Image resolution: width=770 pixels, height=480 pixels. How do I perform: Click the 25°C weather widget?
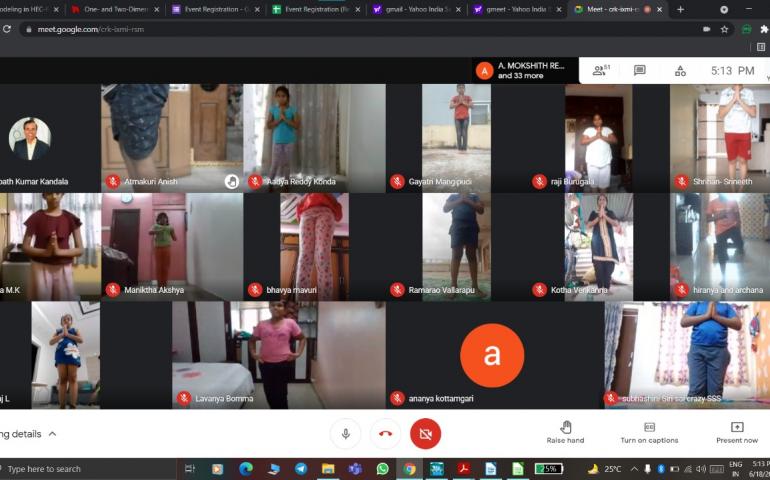click(x=605, y=469)
